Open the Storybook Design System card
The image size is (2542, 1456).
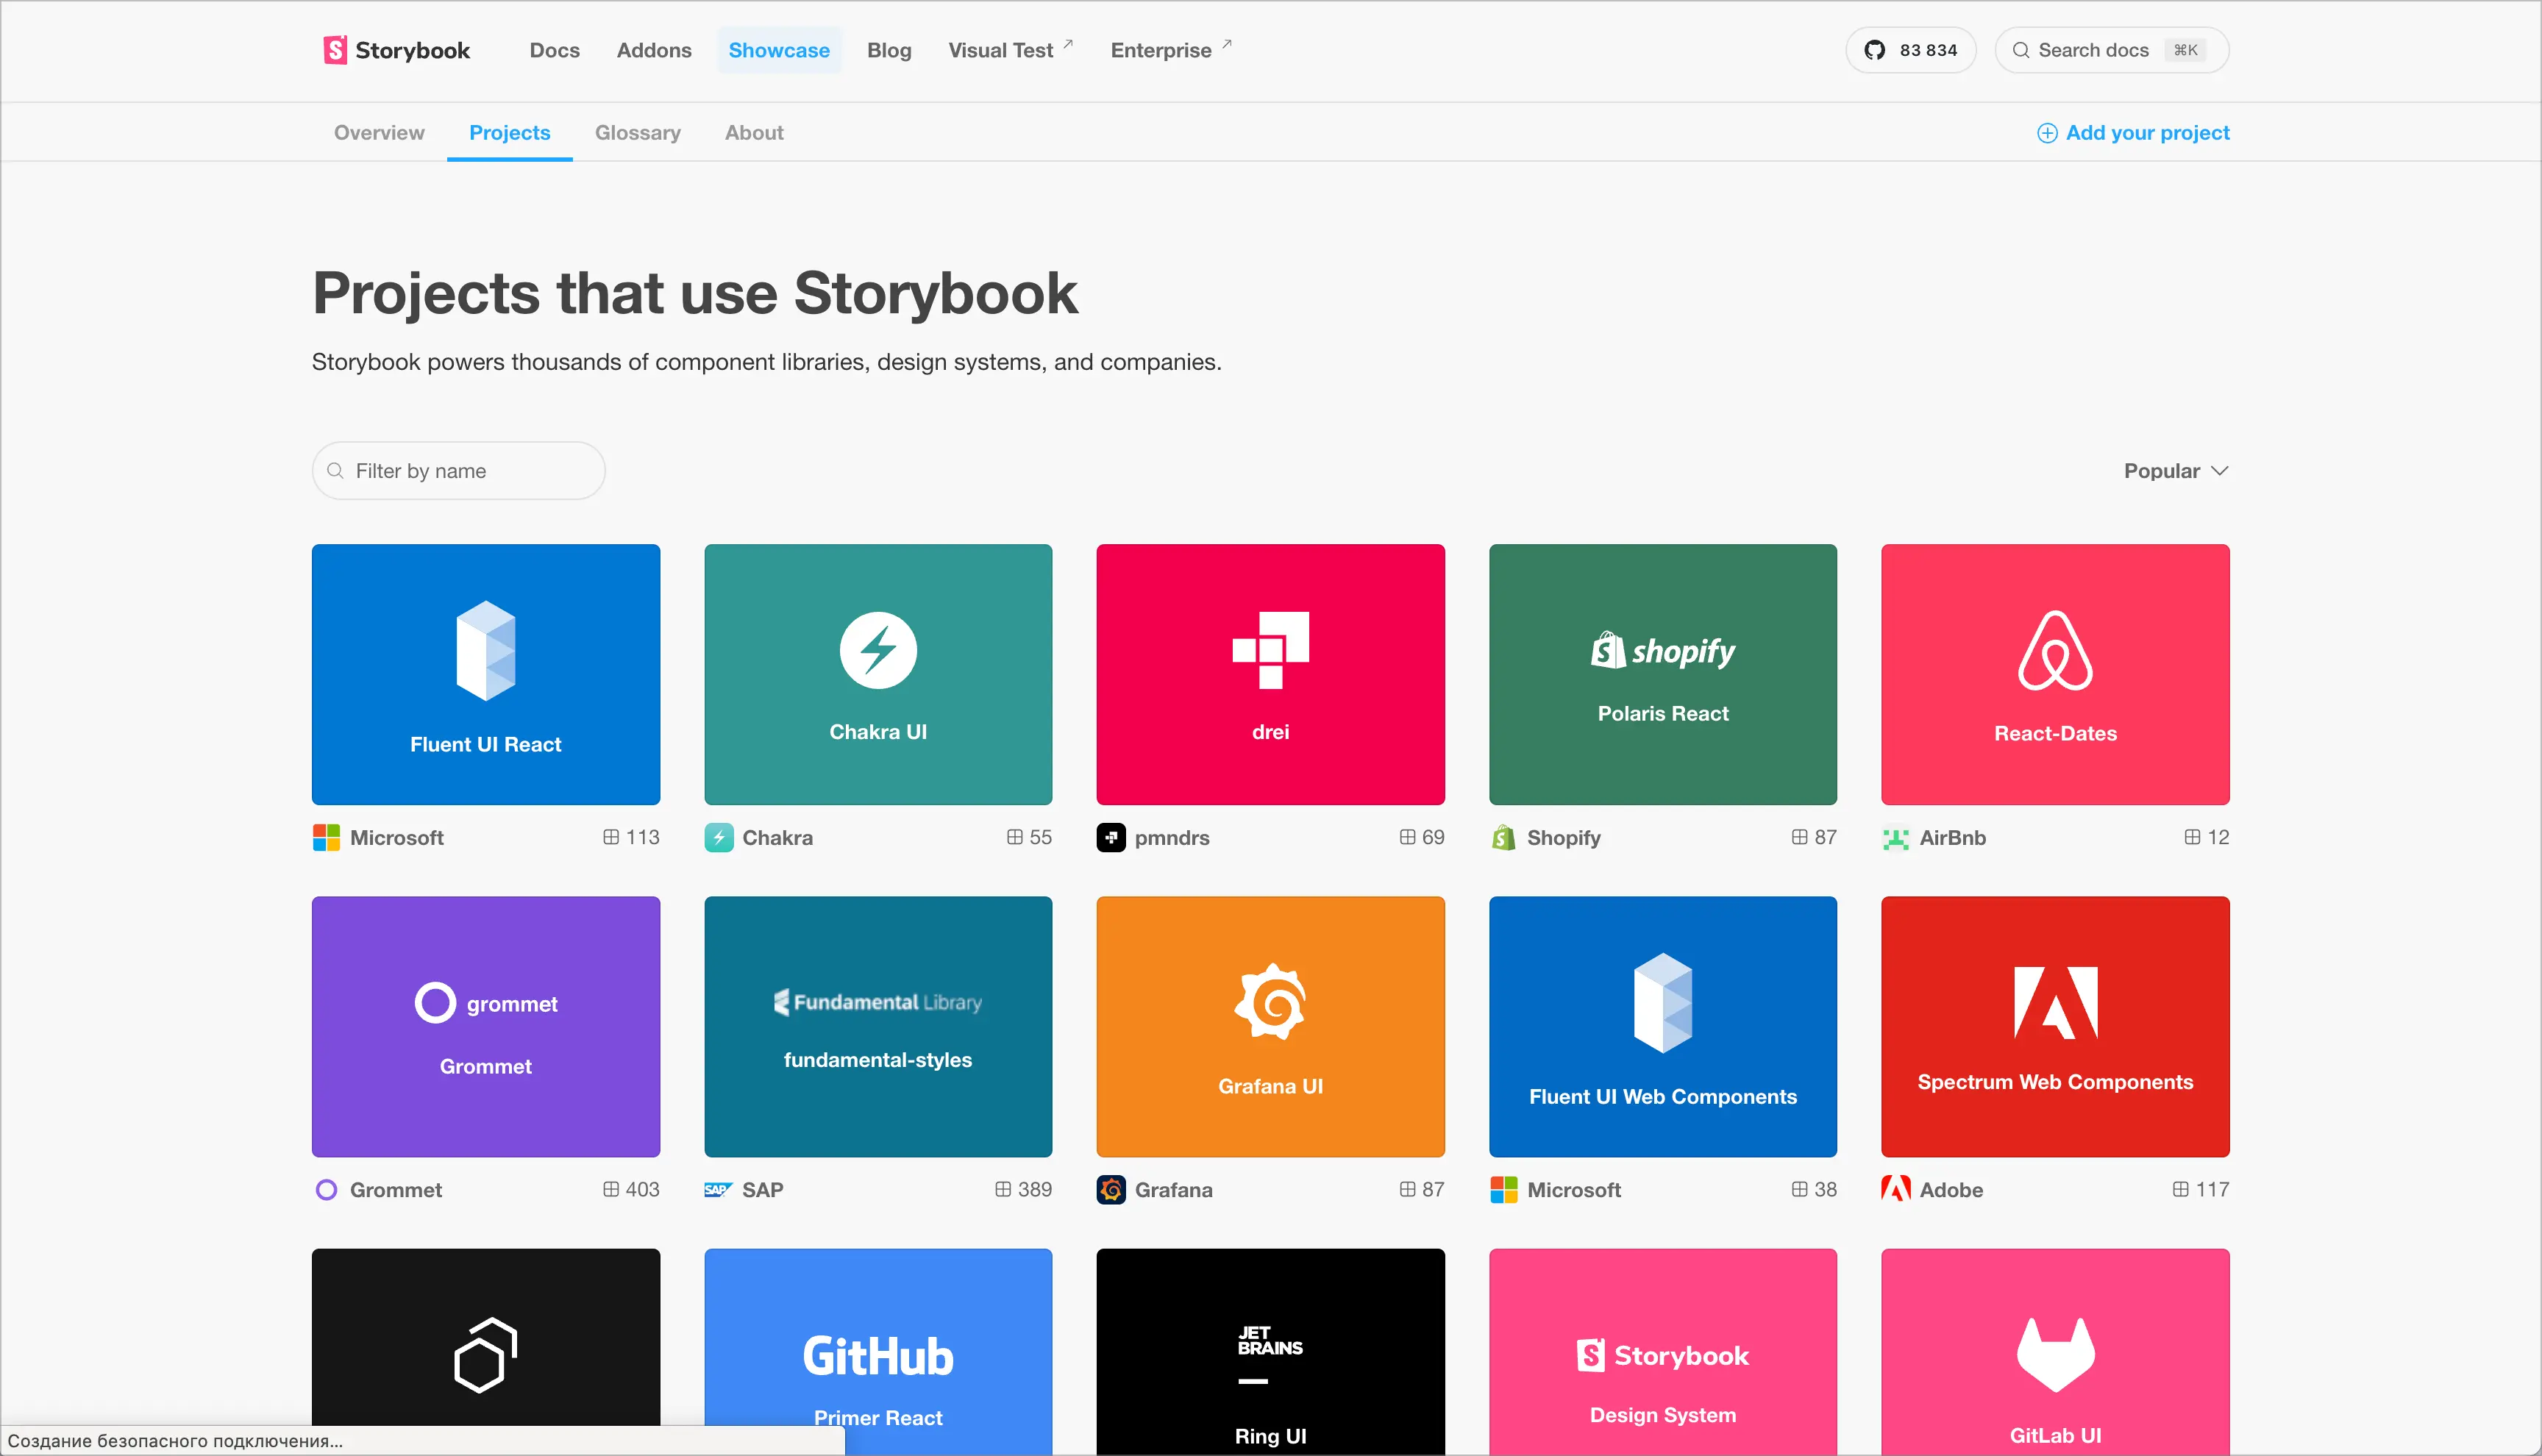pyautogui.click(x=1663, y=1352)
